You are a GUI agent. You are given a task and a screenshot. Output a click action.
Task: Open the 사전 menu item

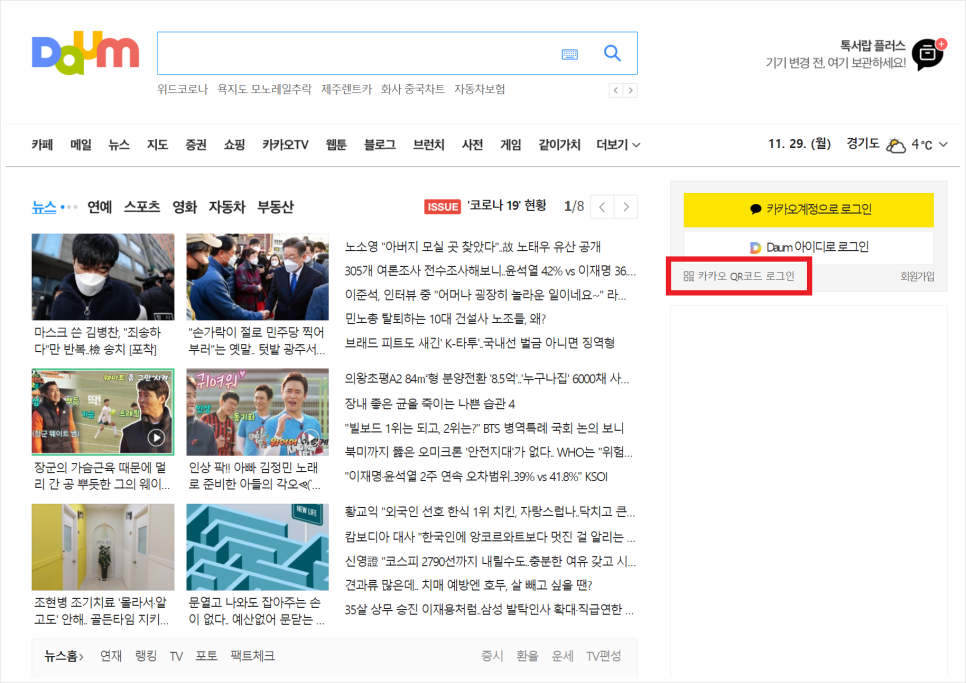[472, 145]
